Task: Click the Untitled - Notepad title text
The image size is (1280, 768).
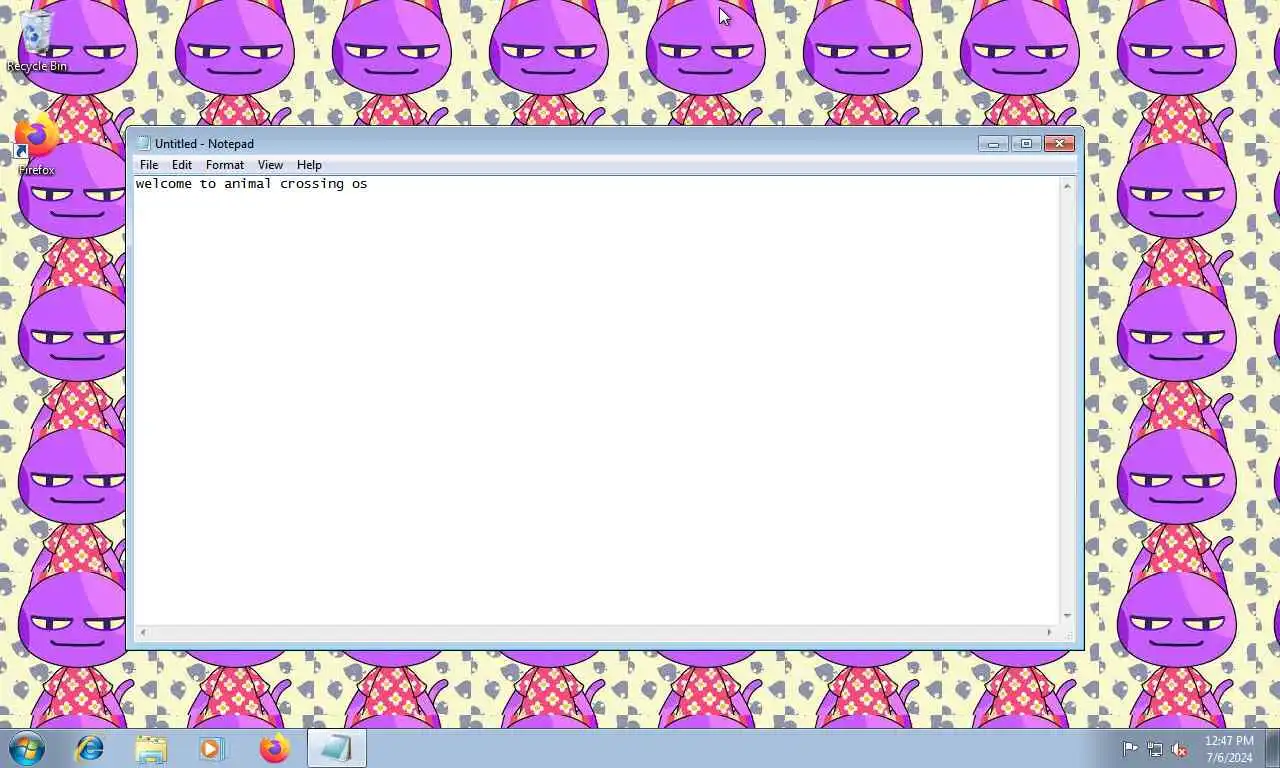Action: click(x=204, y=144)
